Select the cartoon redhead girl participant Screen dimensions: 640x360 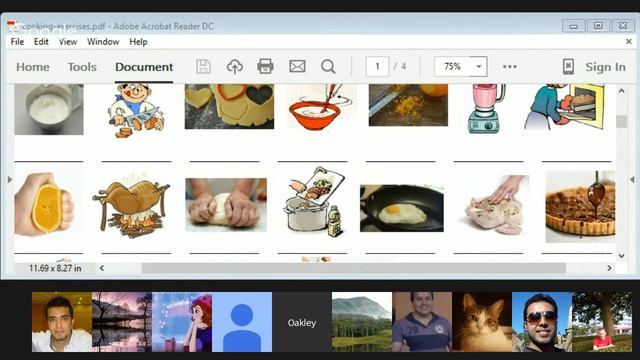(x=182, y=322)
